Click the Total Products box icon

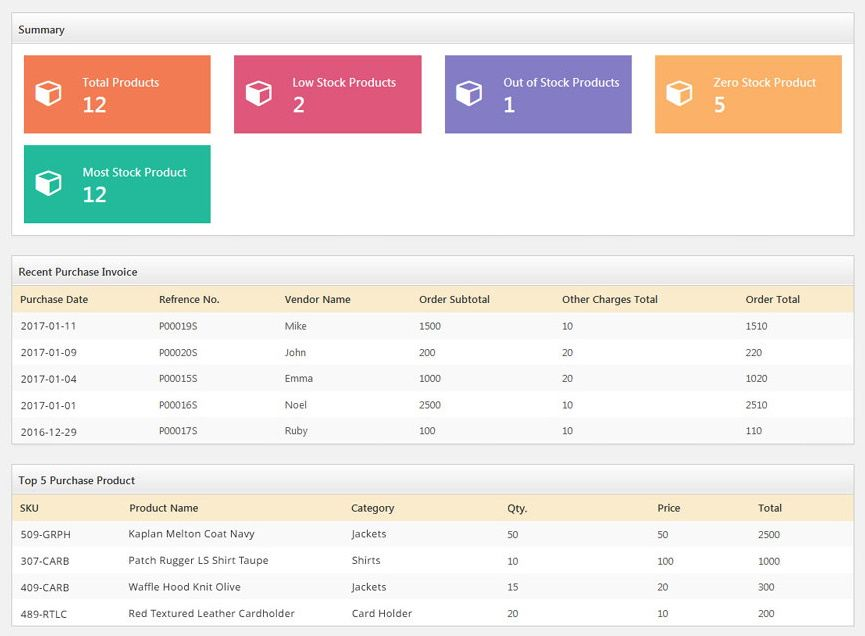pyautogui.click(x=48, y=93)
